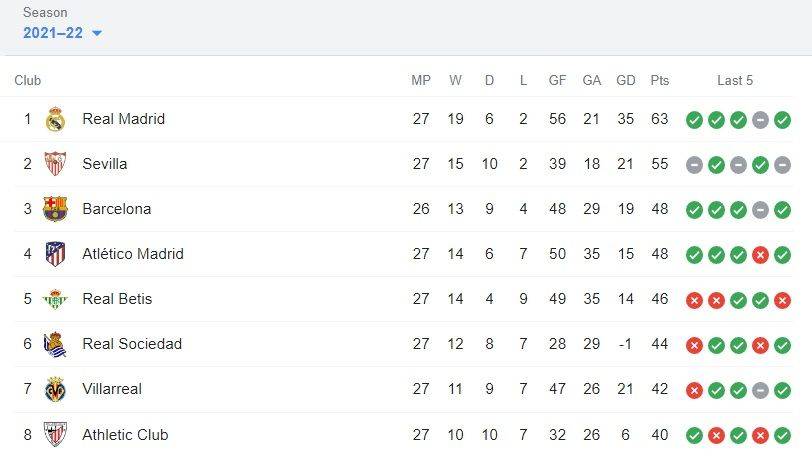The height and width of the screenshot is (457, 812).
Task: Click the Last 5 column header
Action: [735, 80]
